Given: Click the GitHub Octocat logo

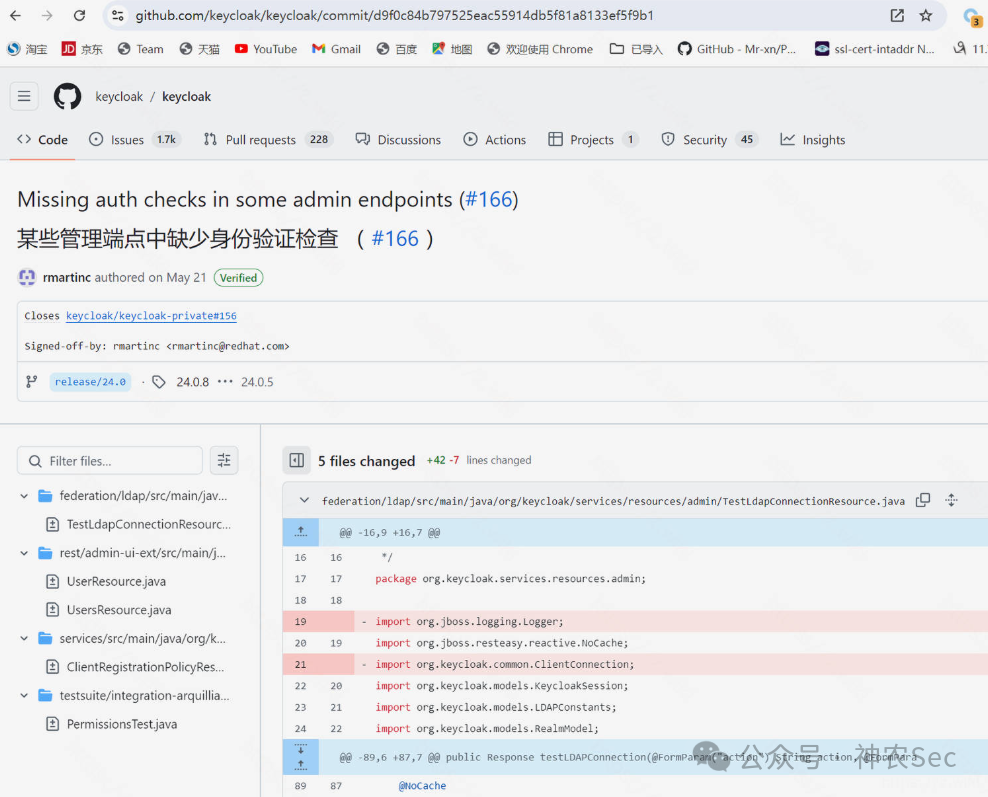Looking at the screenshot, I should [67, 96].
